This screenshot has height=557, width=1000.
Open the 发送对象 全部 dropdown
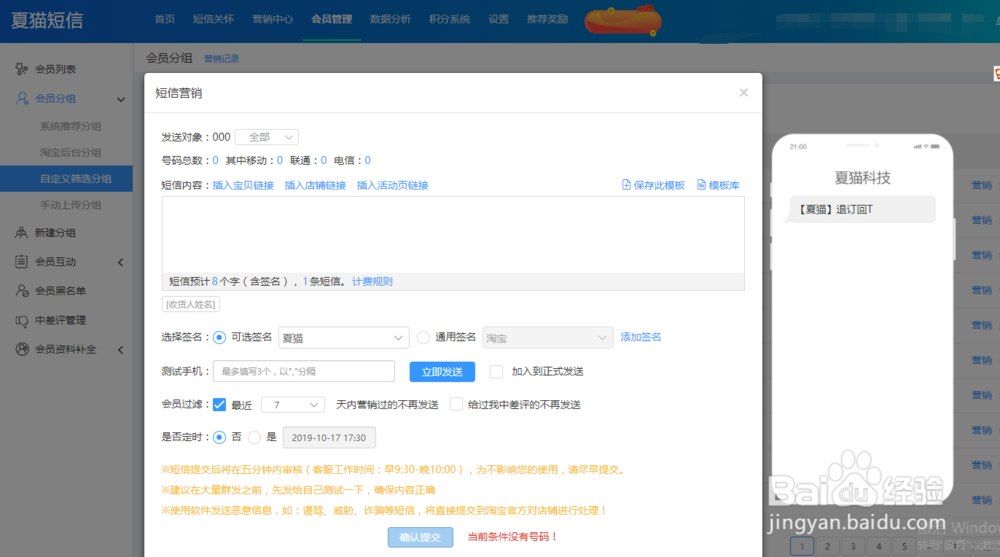(267, 137)
